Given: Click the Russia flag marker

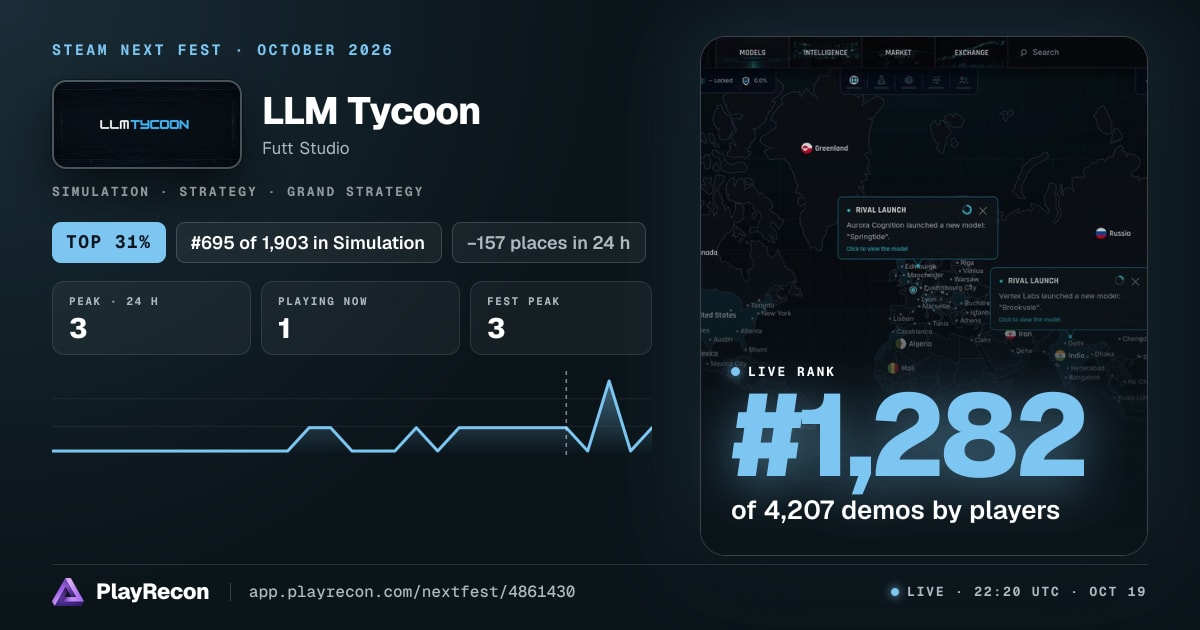Looking at the screenshot, I should 1101,233.
